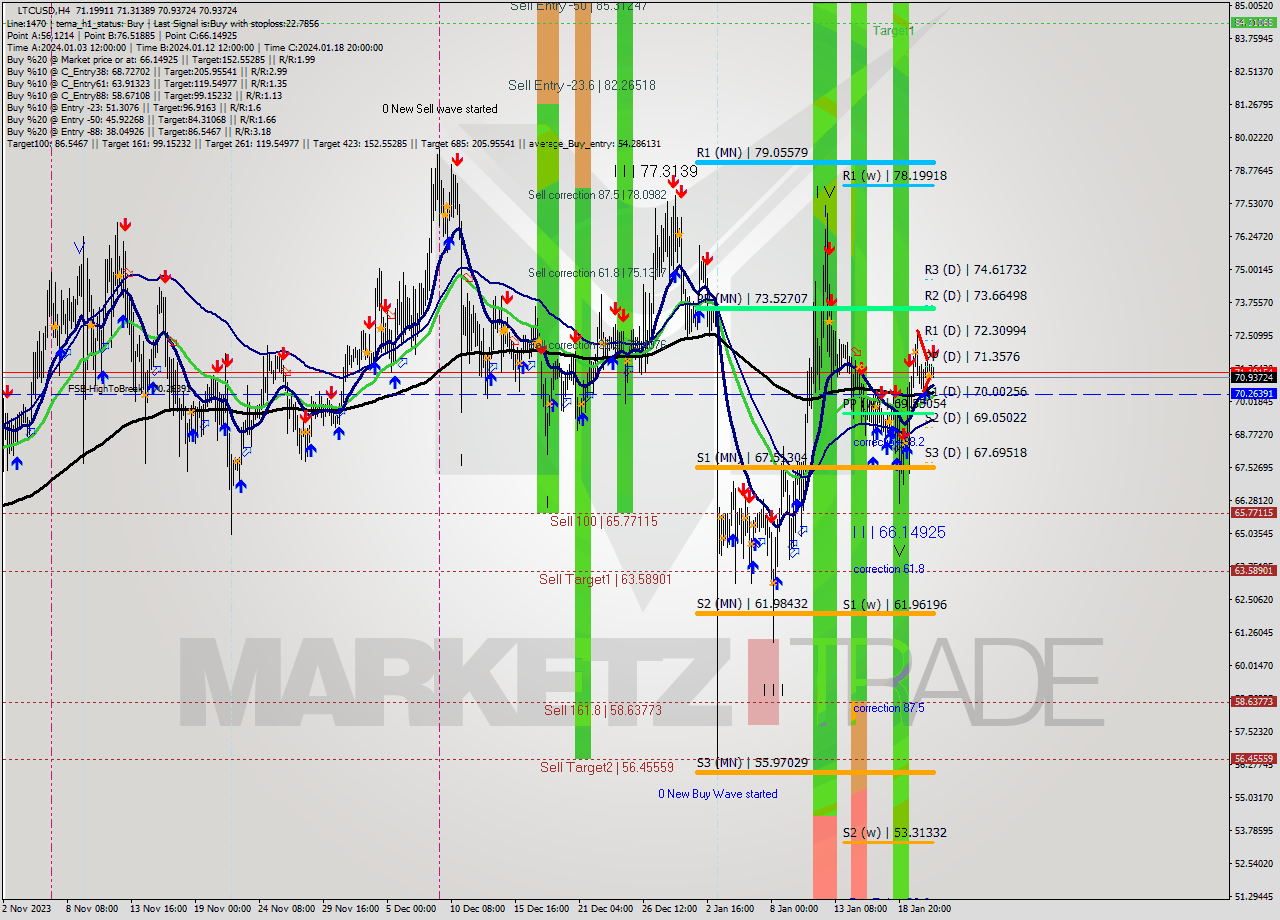Select the blue dashed line at 70.26391

[600, 393]
